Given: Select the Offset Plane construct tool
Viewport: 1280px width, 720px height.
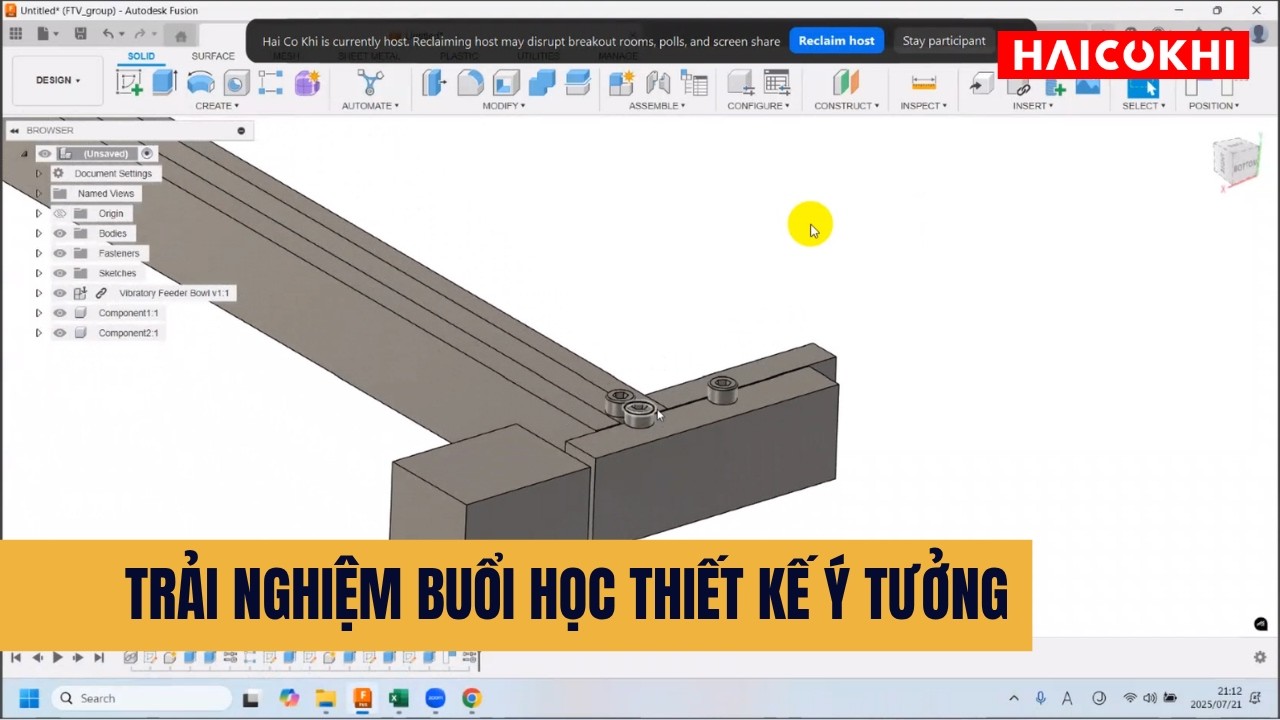Looking at the screenshot, I should pyautogui.click(x=846, y=82).
